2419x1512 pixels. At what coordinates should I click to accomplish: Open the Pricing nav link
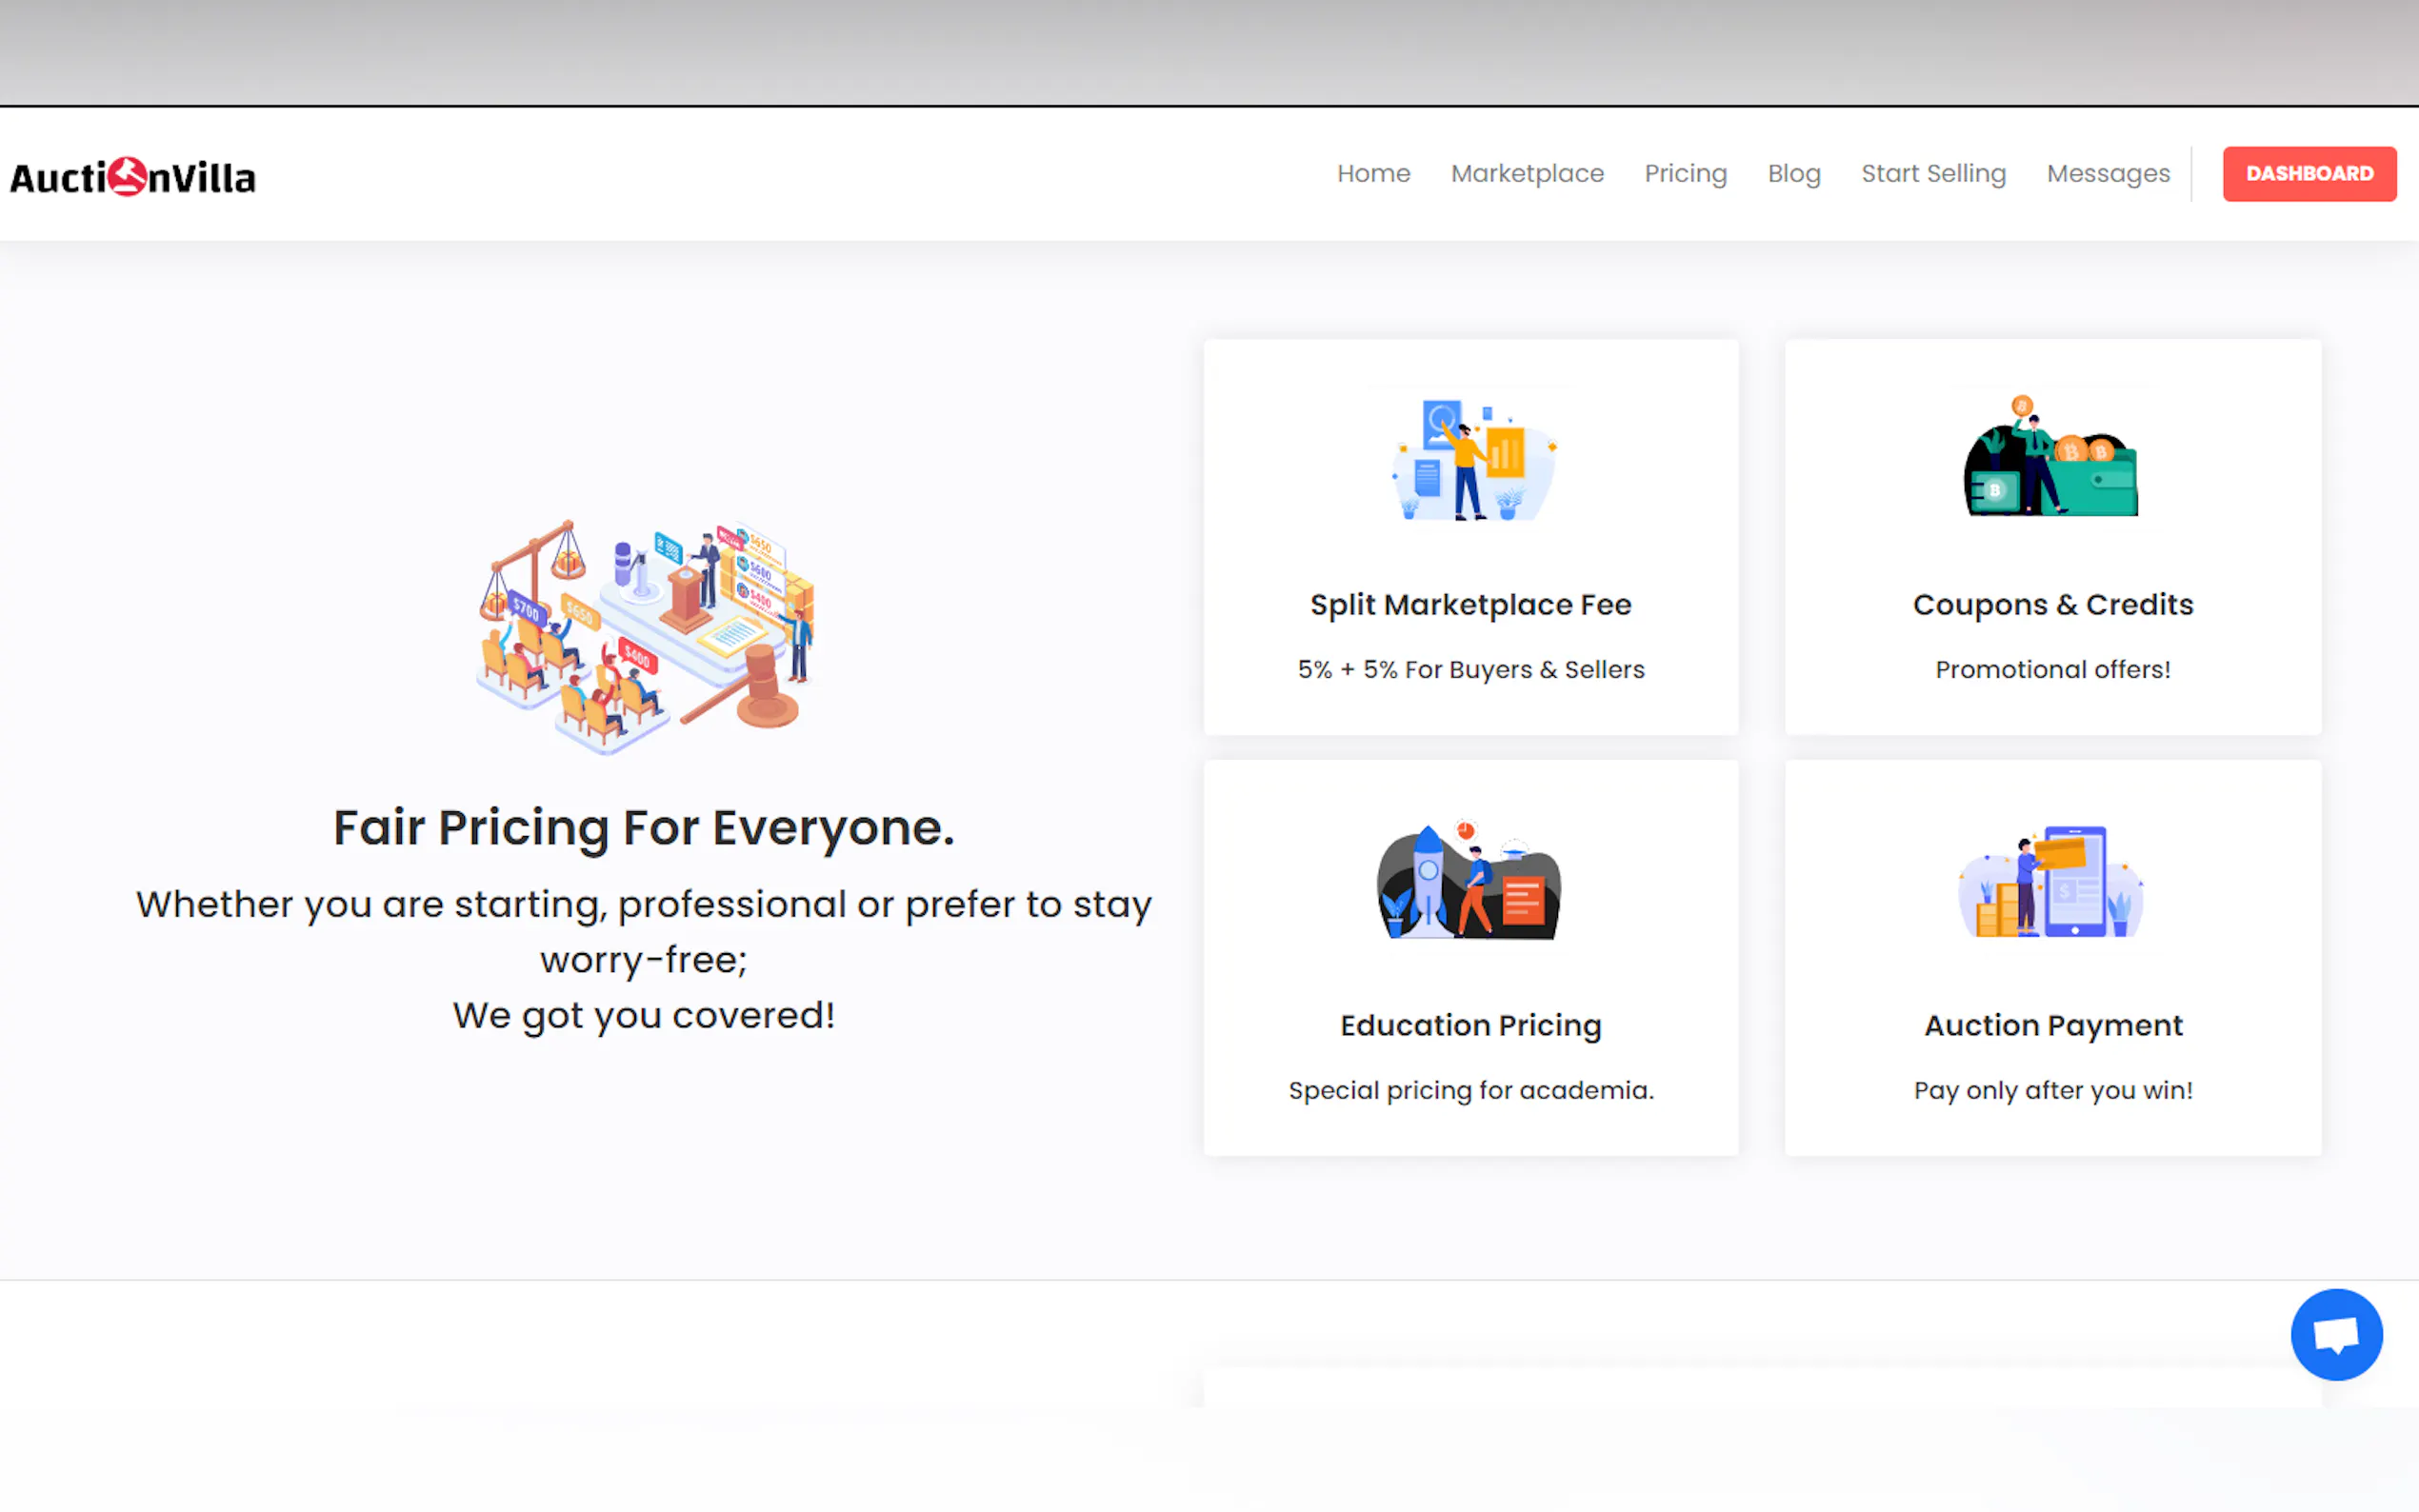(1685, 174)
